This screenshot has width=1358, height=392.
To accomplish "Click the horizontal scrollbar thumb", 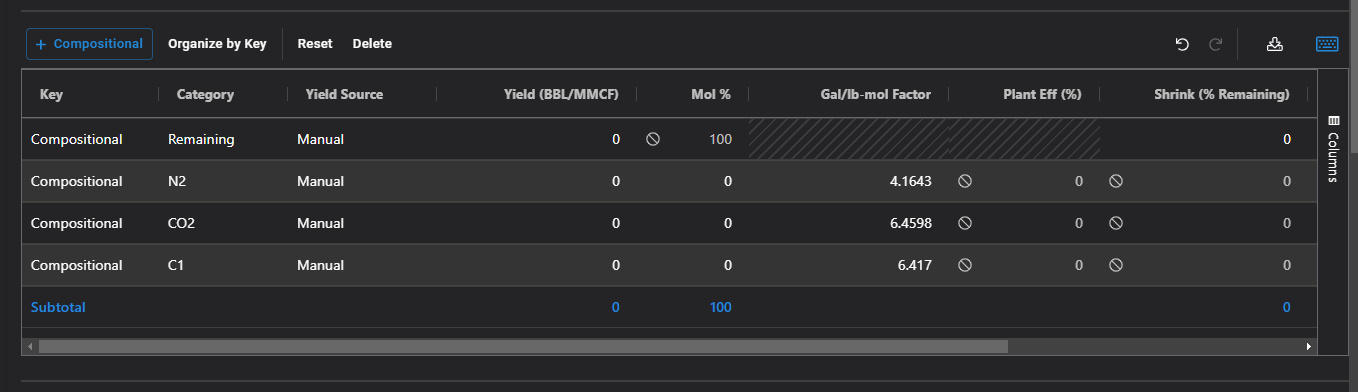I will coord(523,346).
